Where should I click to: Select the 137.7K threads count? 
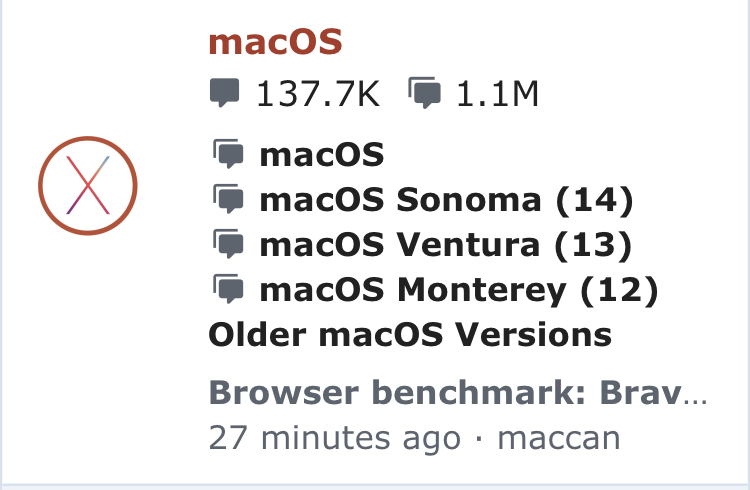318,94
